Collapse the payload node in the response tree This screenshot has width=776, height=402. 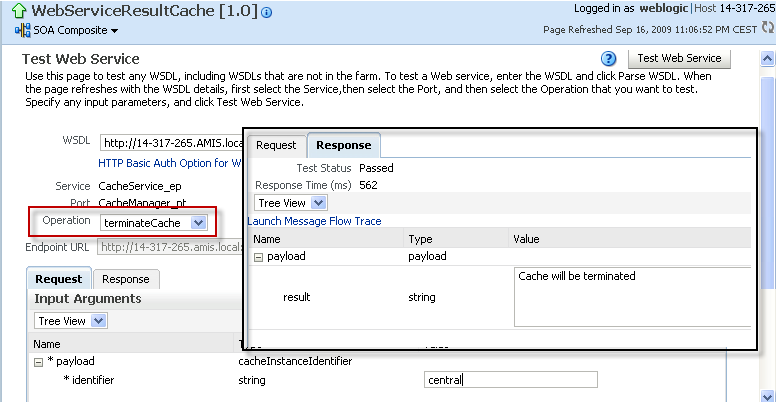[x=258, y=257]
